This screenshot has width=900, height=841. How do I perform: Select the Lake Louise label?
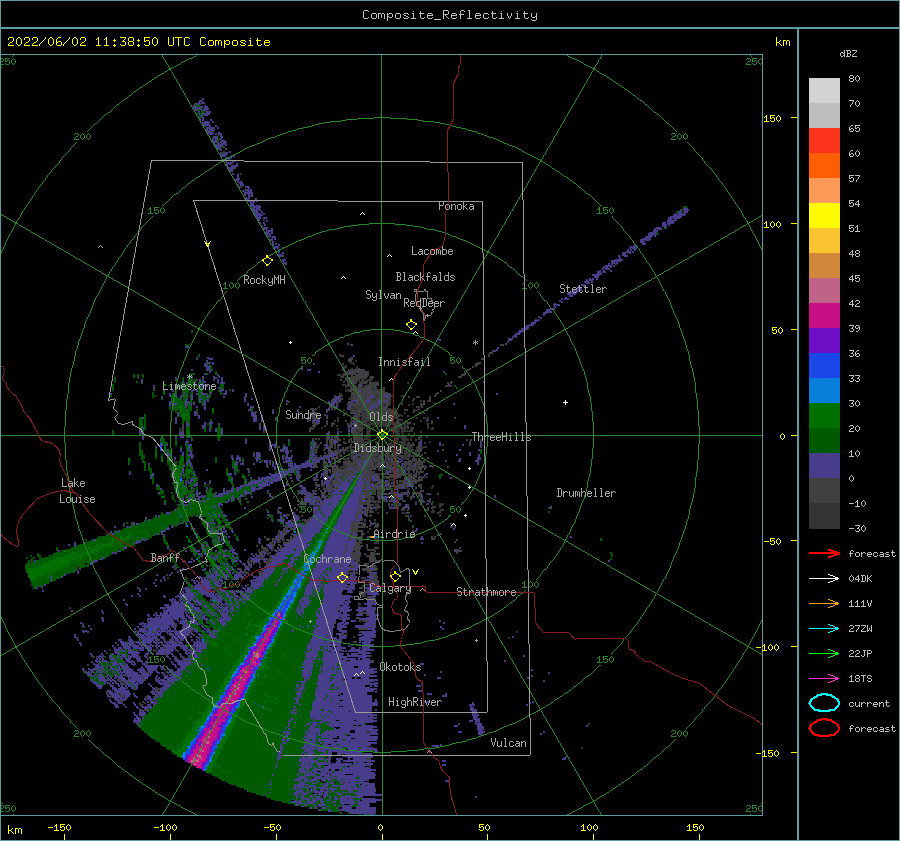click(x=77, y=491)
